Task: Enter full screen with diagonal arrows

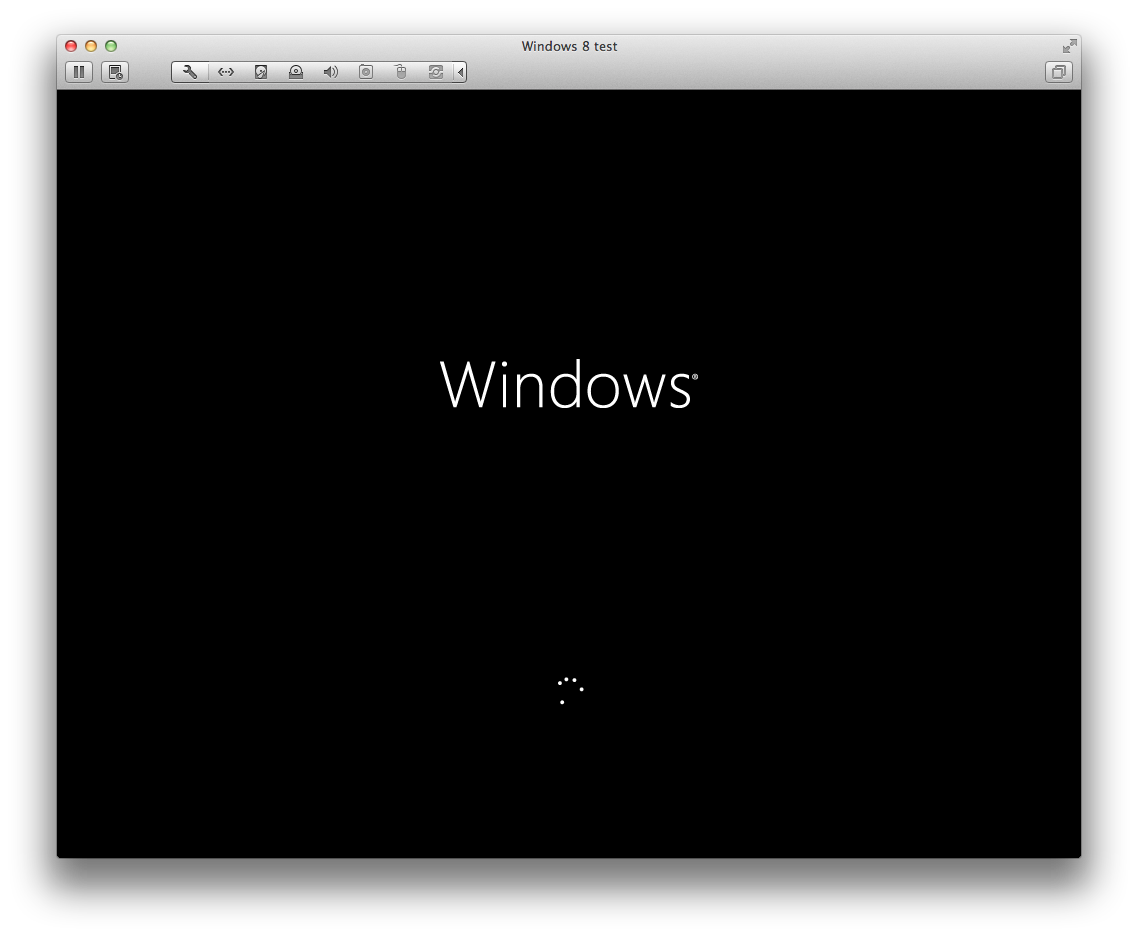Action: pyautogui.click(x=1069, y=46)
